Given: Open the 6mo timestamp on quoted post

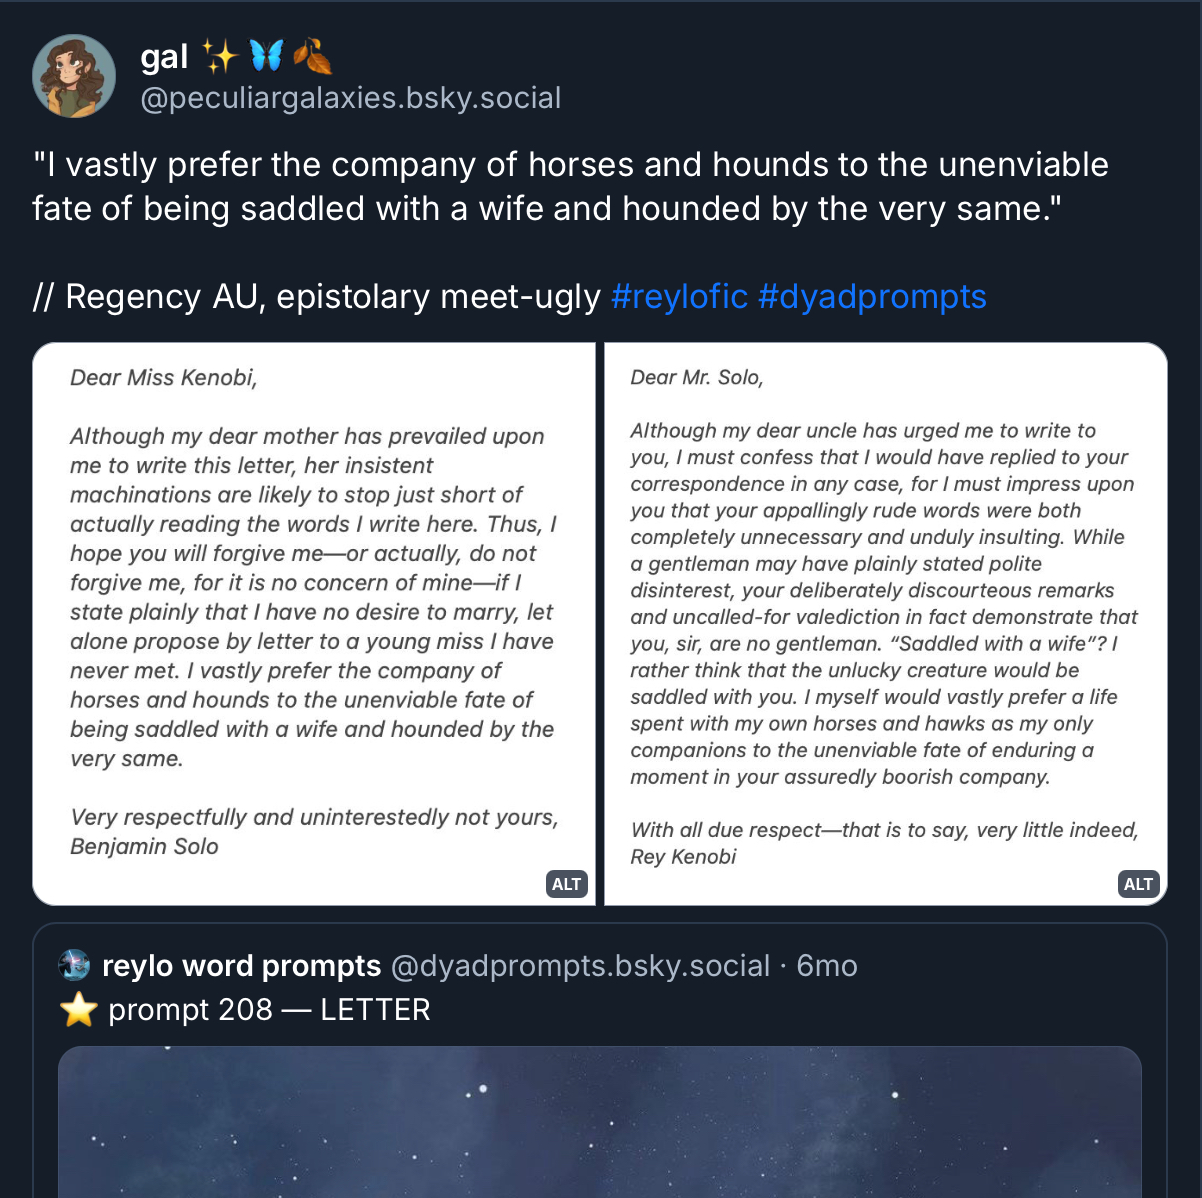Looking at the screenshot, I should click(x=827, y=966).
